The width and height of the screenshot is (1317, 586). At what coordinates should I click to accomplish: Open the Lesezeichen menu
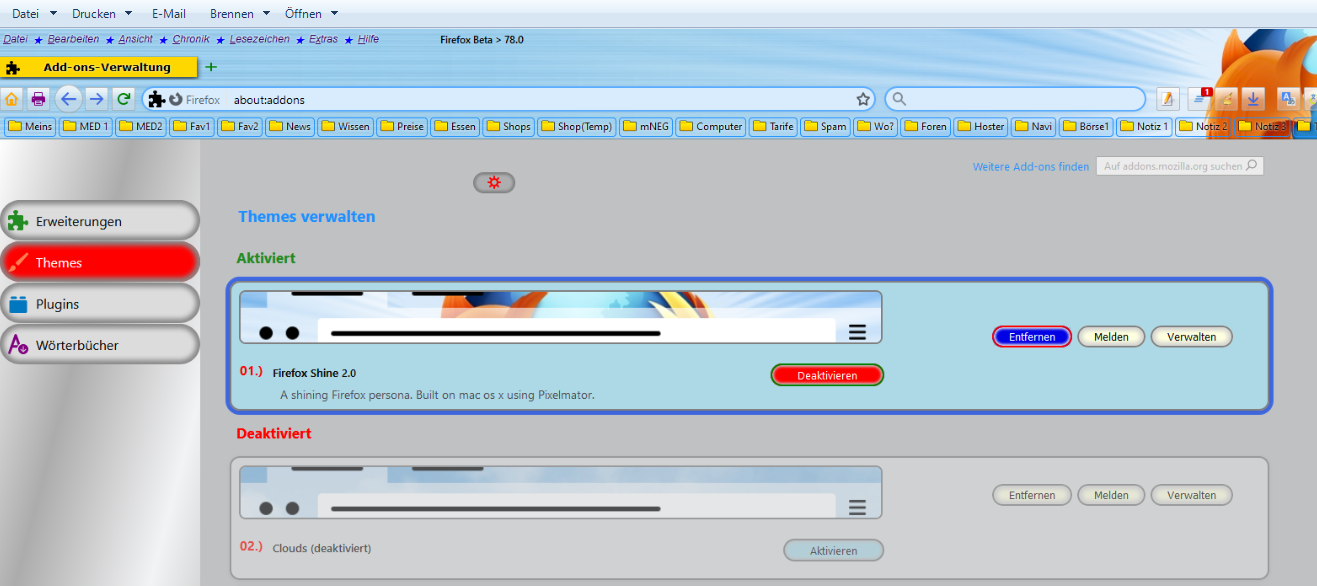point(259,39)
